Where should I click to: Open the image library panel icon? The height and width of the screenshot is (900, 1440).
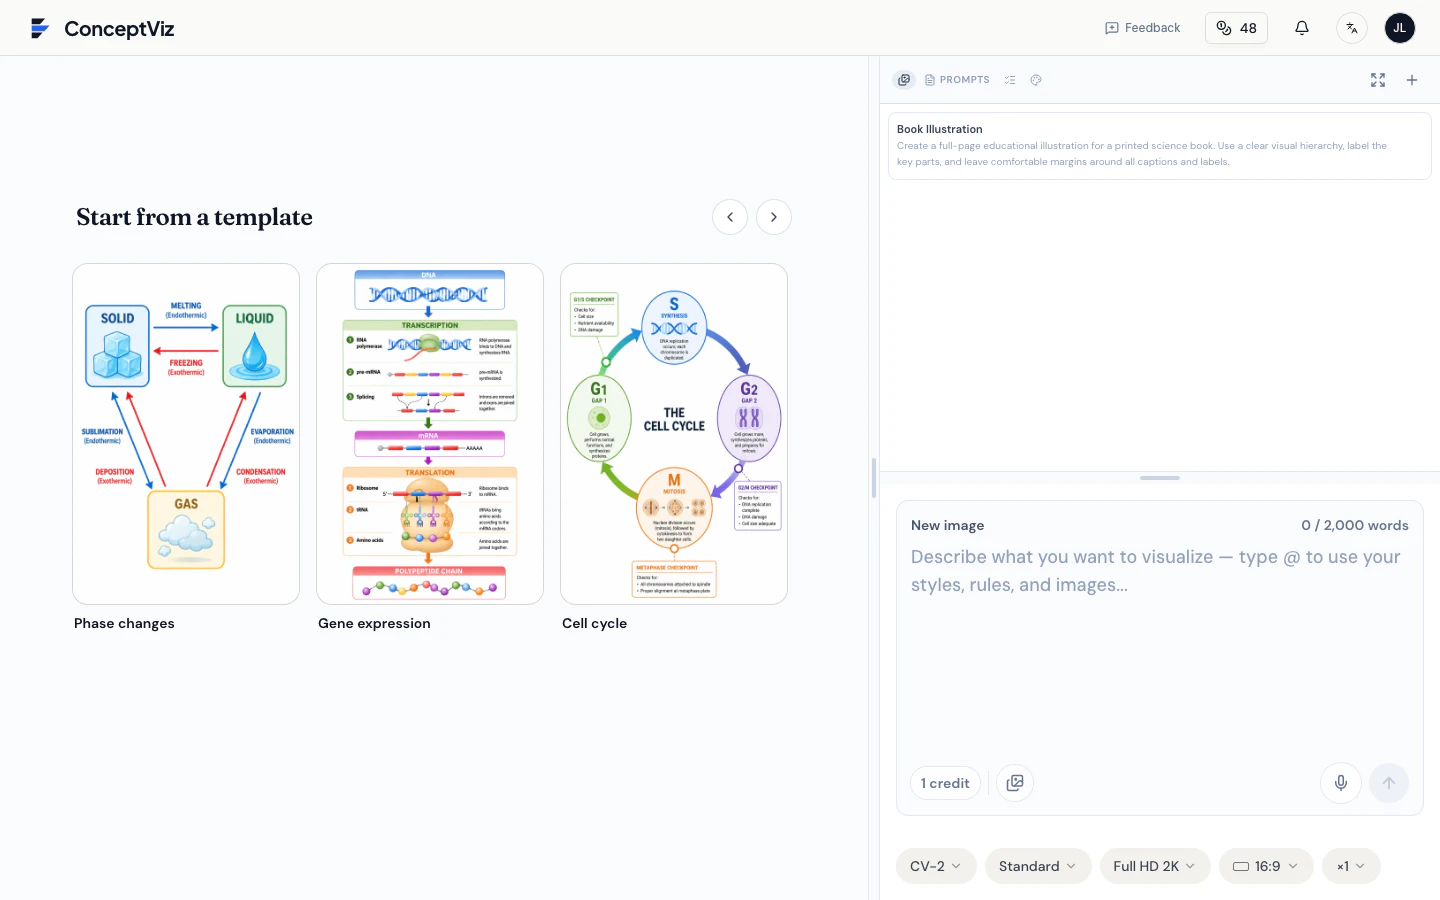click(x=904, y=80)
